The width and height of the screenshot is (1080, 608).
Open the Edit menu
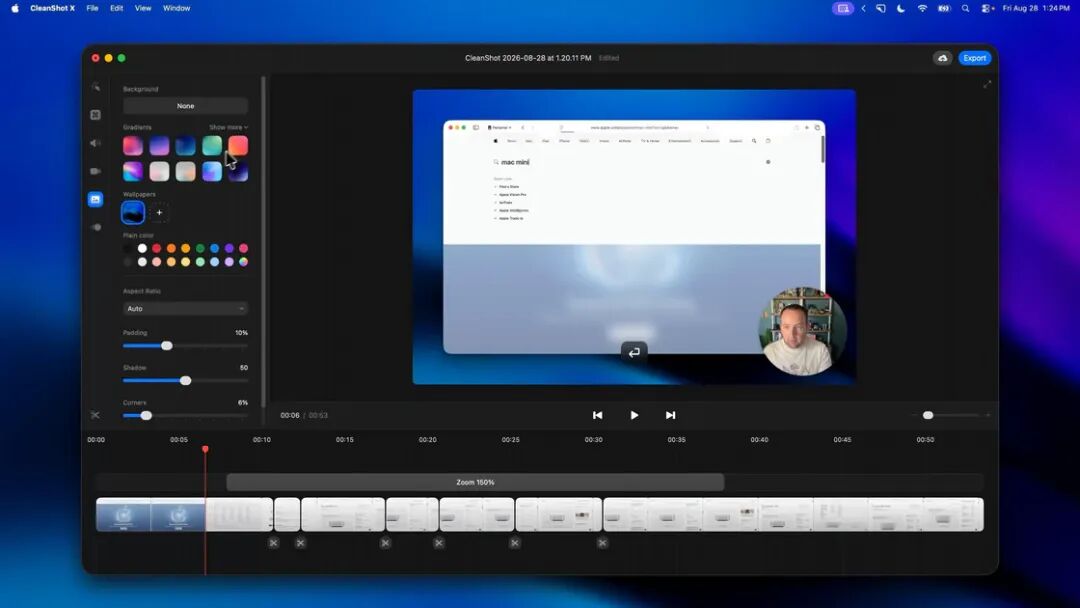(x=116, y=8)
